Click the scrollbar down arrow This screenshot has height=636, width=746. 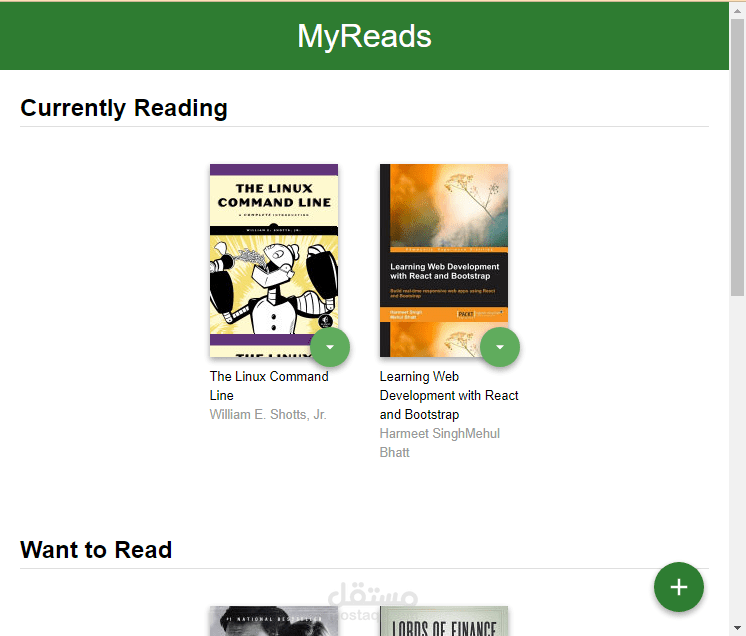click(737, 627)
